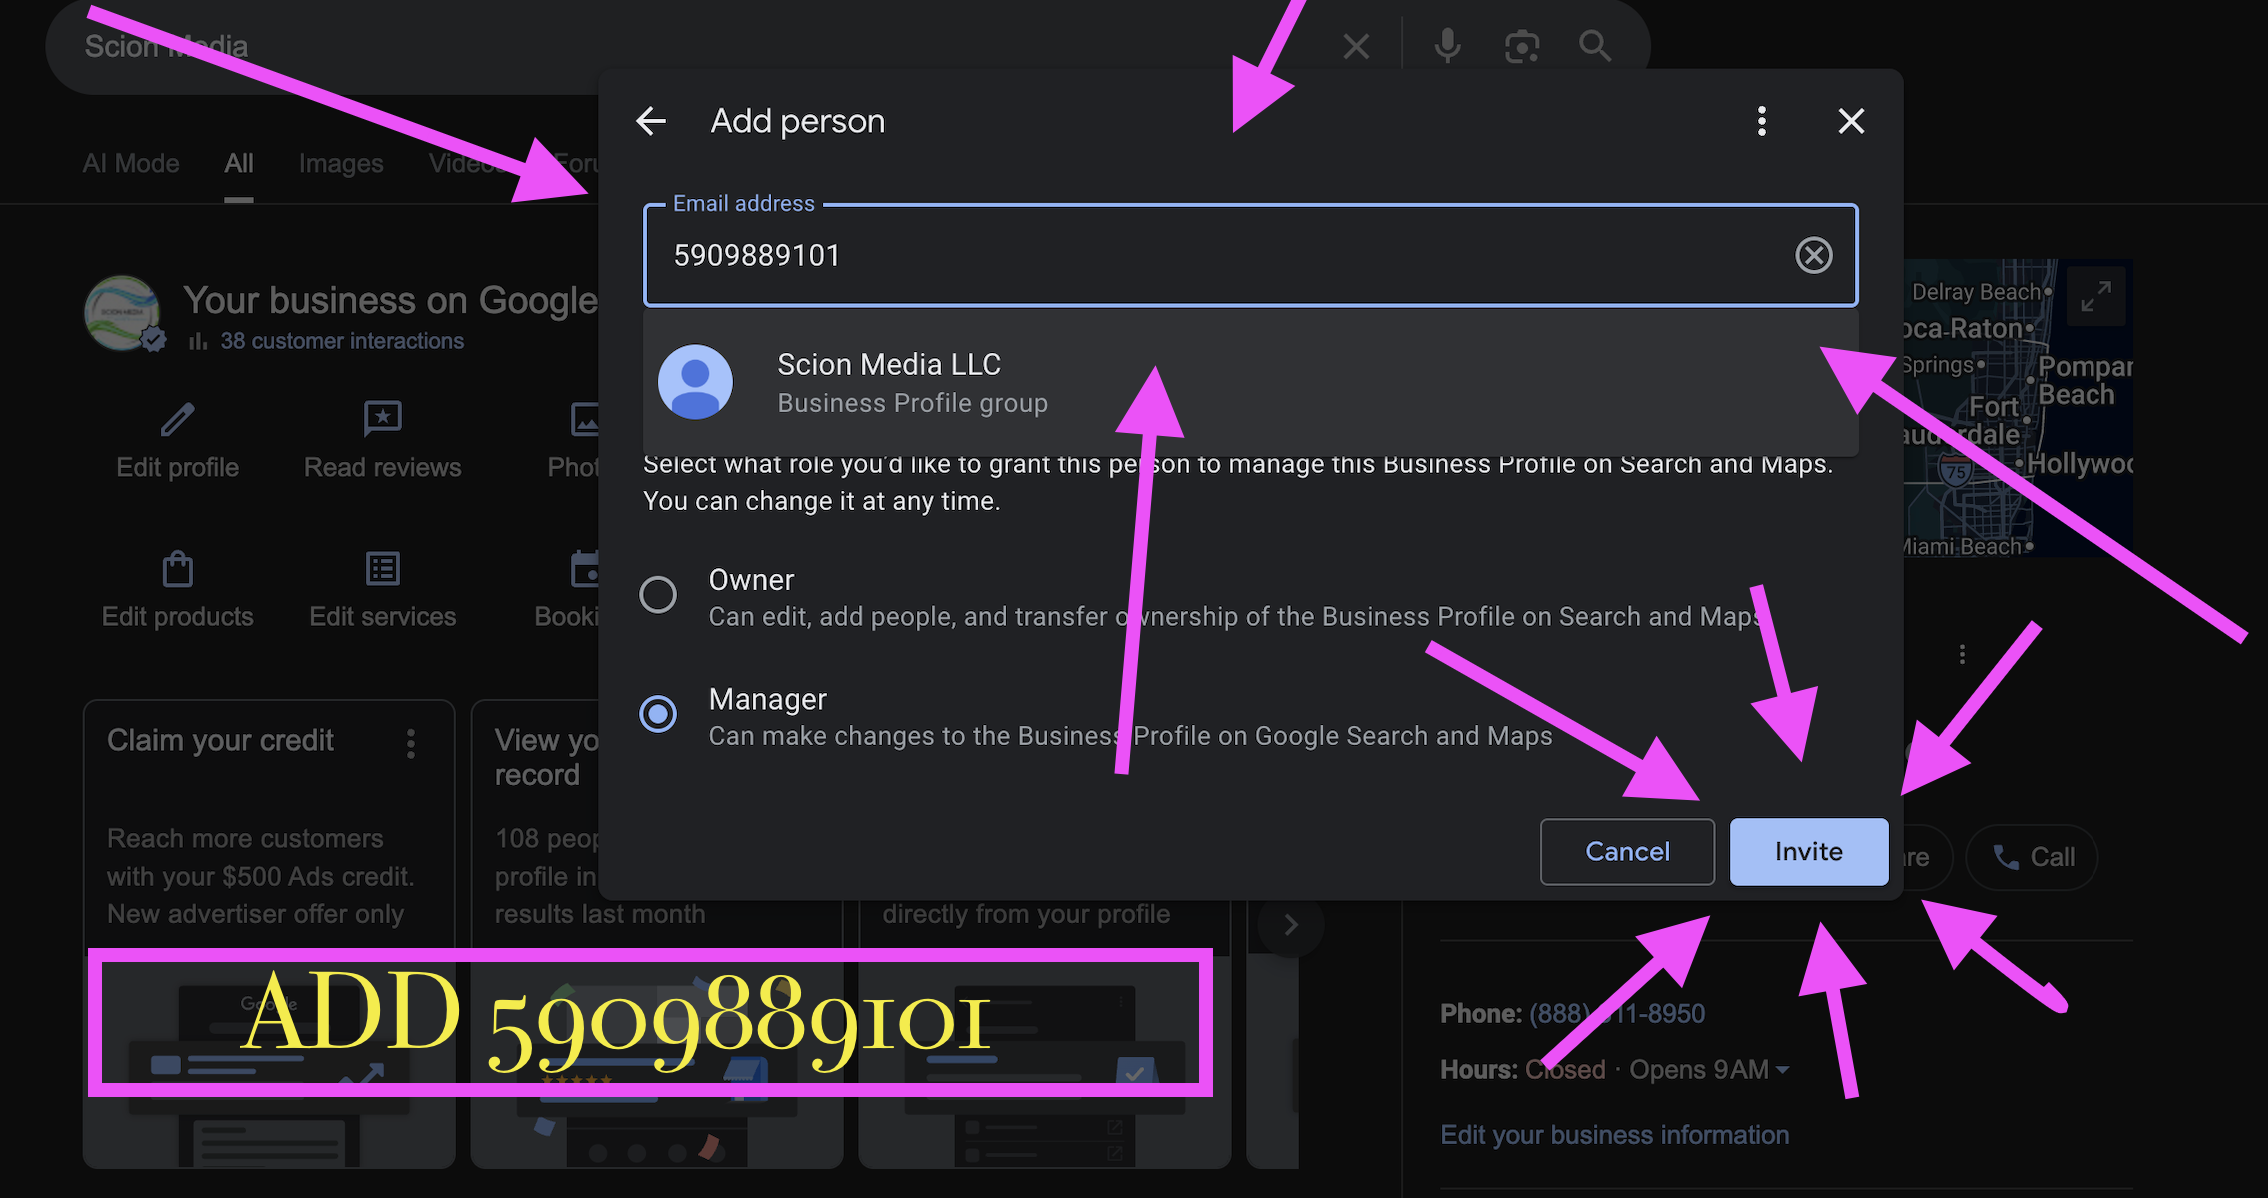Screen dimensions: 2268x1198
Task: Click the Your business on Google heading
Action: pyautogui.click(x=390, y=300)
